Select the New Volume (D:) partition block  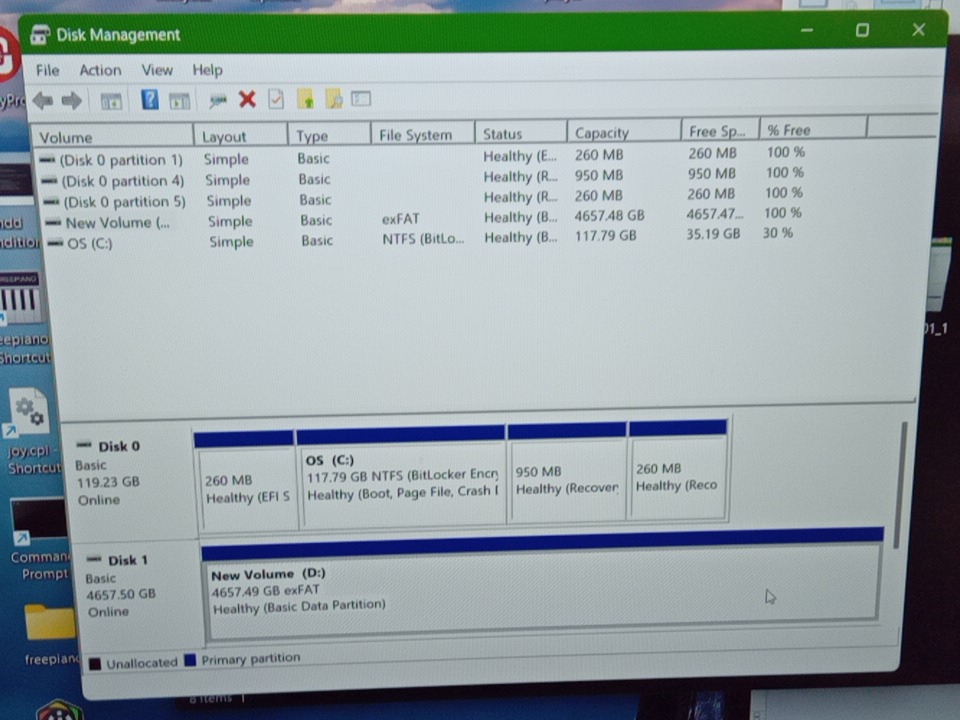pyautogui.click(x=542, y=584)
